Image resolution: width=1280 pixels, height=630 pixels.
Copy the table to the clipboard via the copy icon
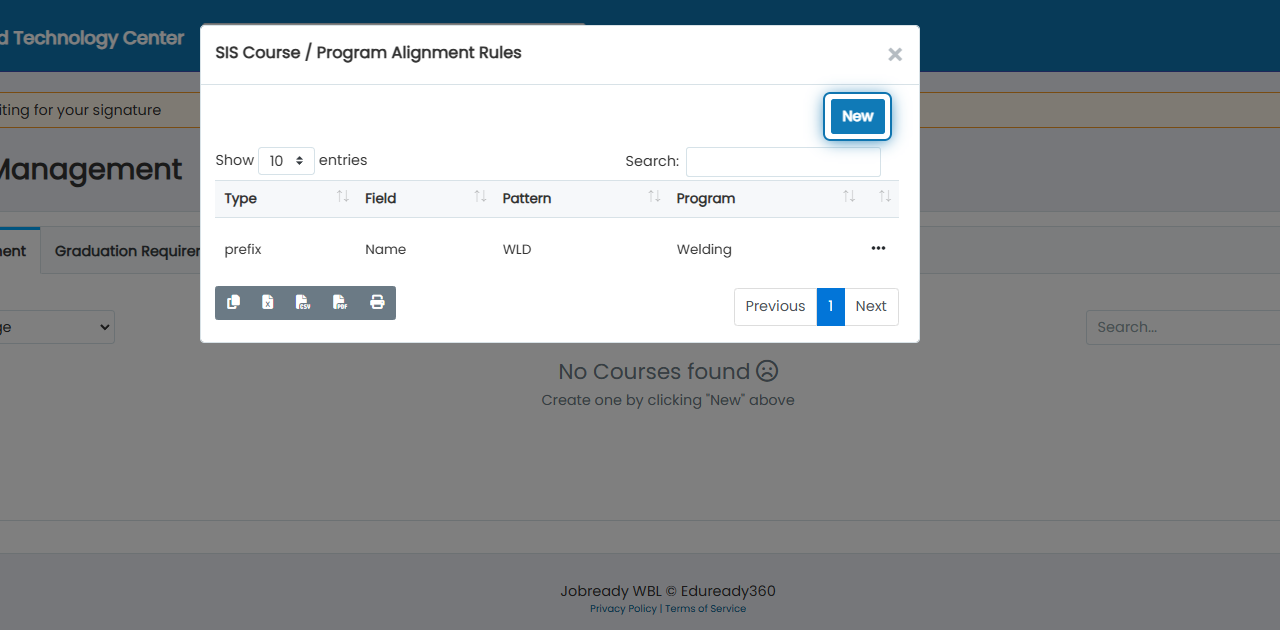(233, 303)
